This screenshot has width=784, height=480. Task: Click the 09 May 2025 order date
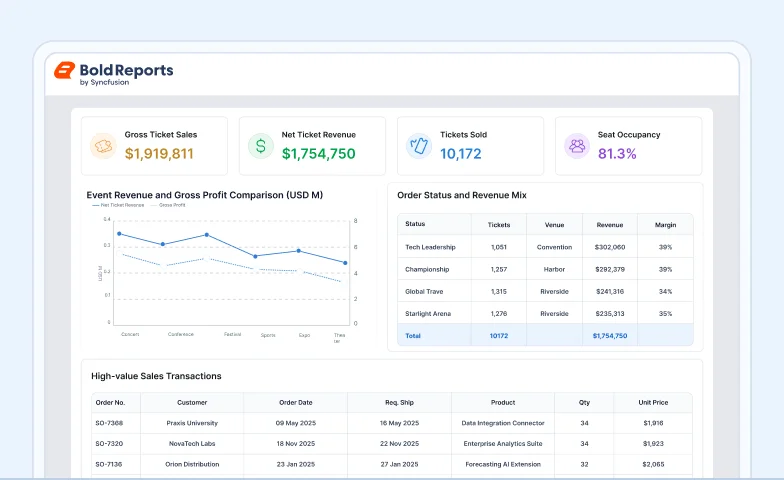point(296,423)
